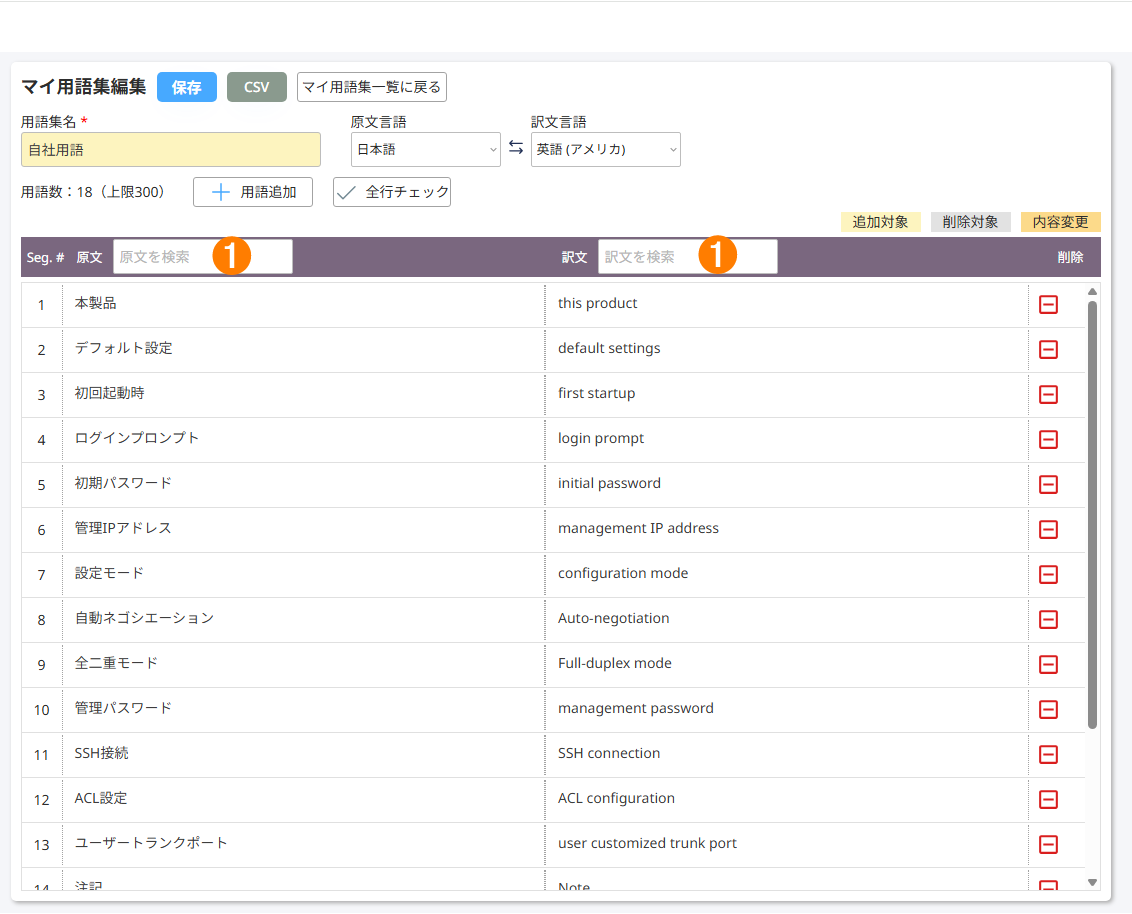Click the source cell 自動ネゴシエーション
This screenshot has height=914, width=1132.
[x=304, y=619]
